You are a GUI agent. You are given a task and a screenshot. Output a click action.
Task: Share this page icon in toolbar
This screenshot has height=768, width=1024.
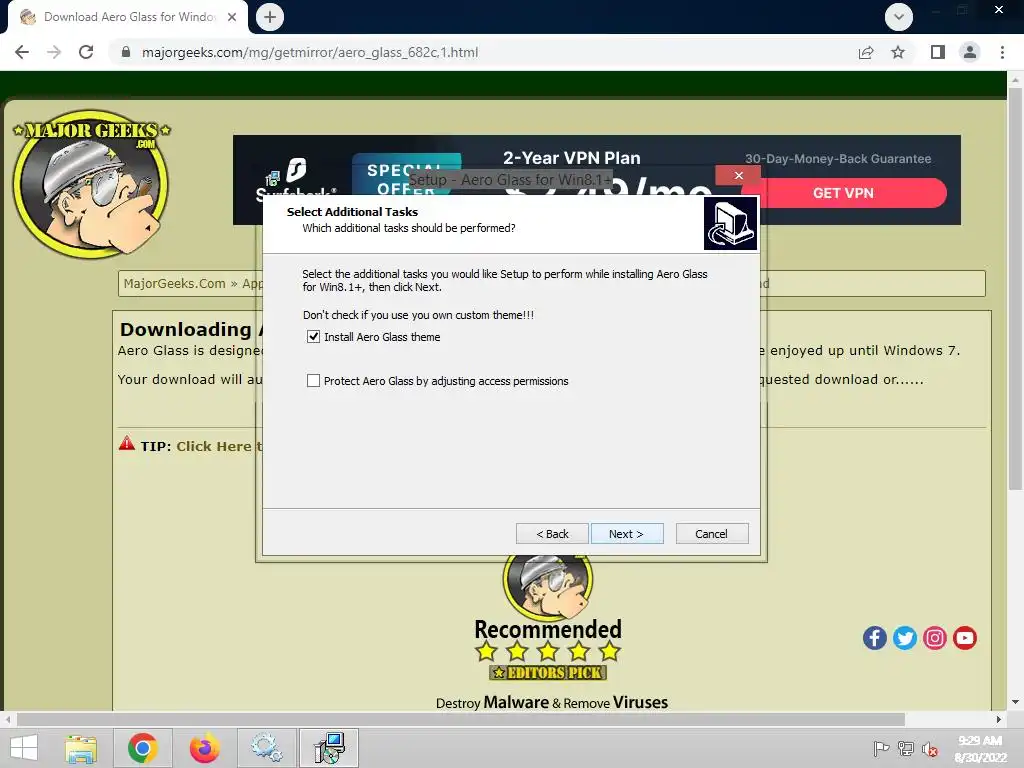click(866, 52)
